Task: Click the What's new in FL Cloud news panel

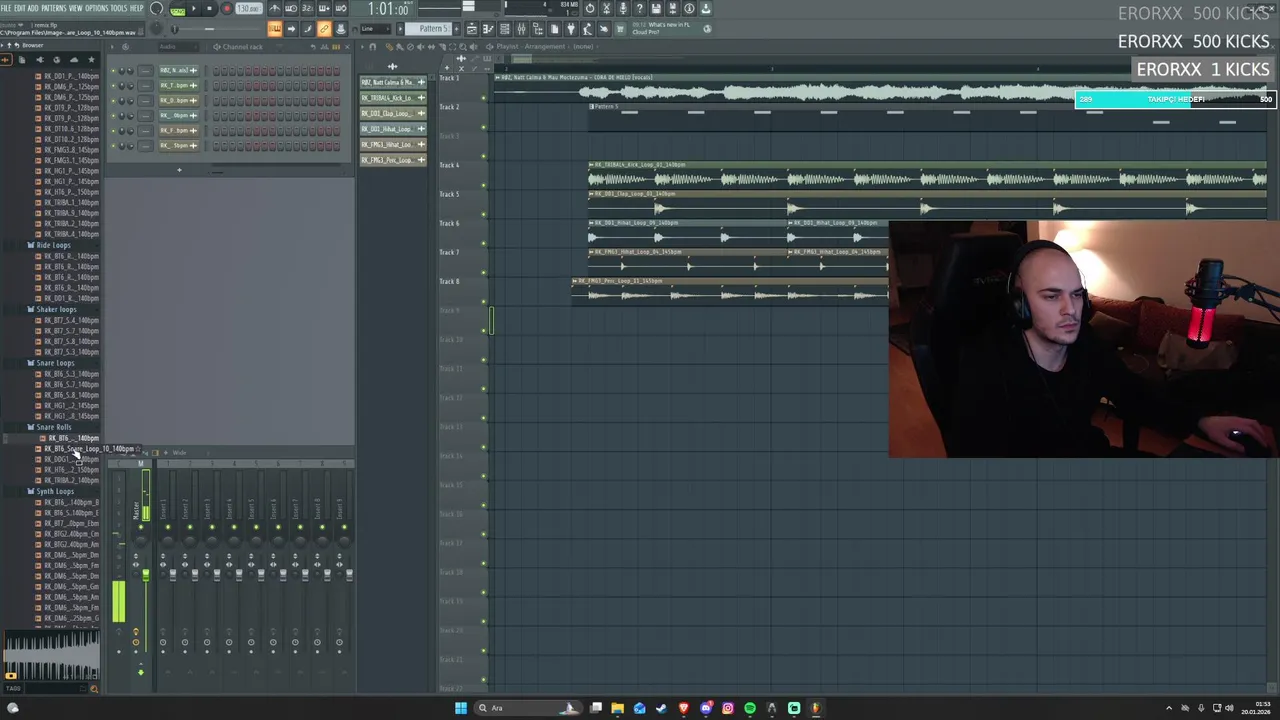Action: [x=668, y=28]
